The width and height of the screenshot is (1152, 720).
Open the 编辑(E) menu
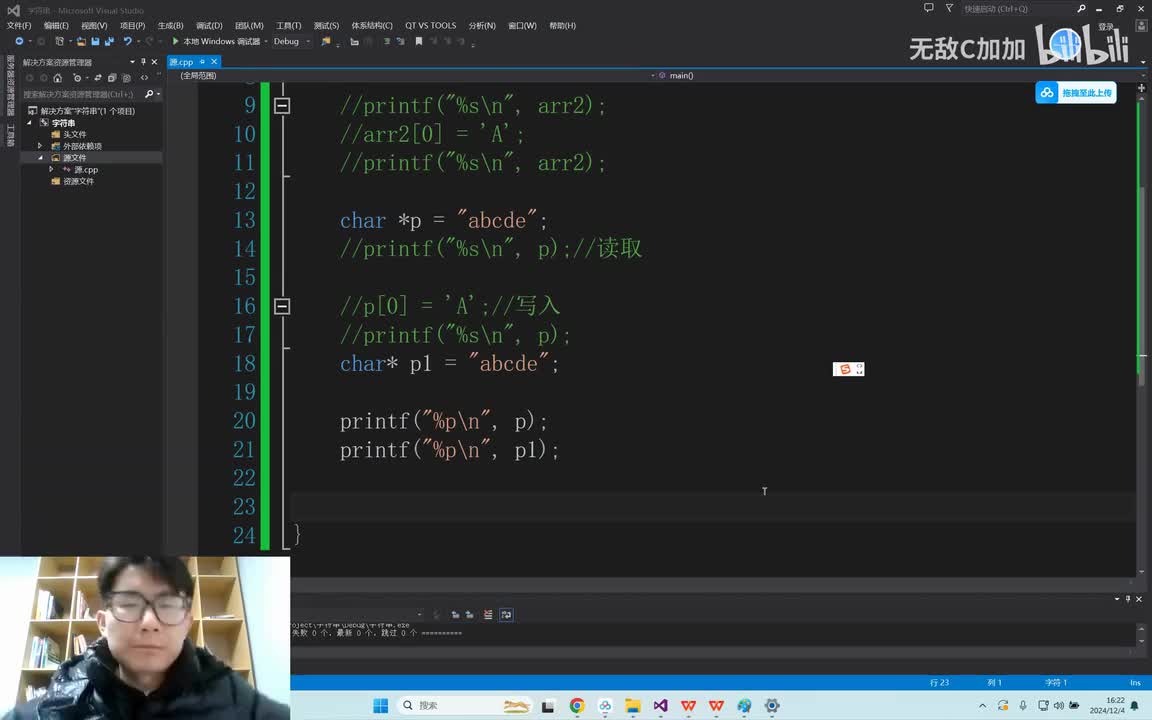(57, 26)
